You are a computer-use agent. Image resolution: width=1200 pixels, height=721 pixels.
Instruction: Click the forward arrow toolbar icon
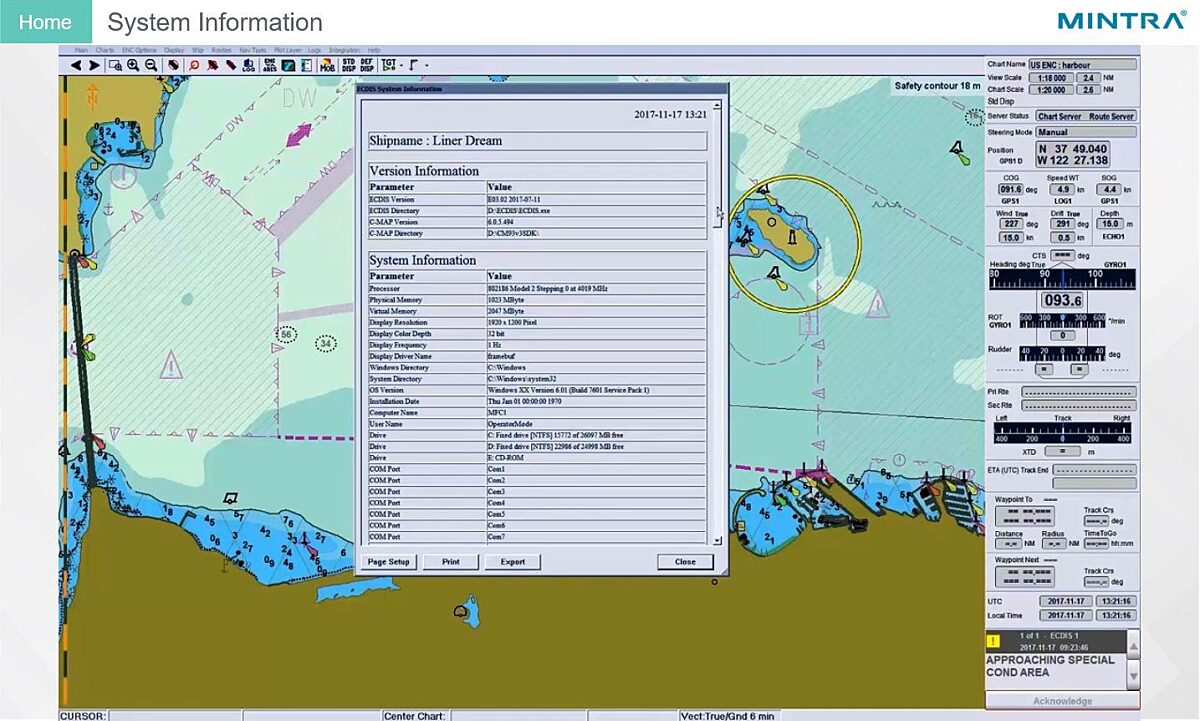(x=94, y=66)
